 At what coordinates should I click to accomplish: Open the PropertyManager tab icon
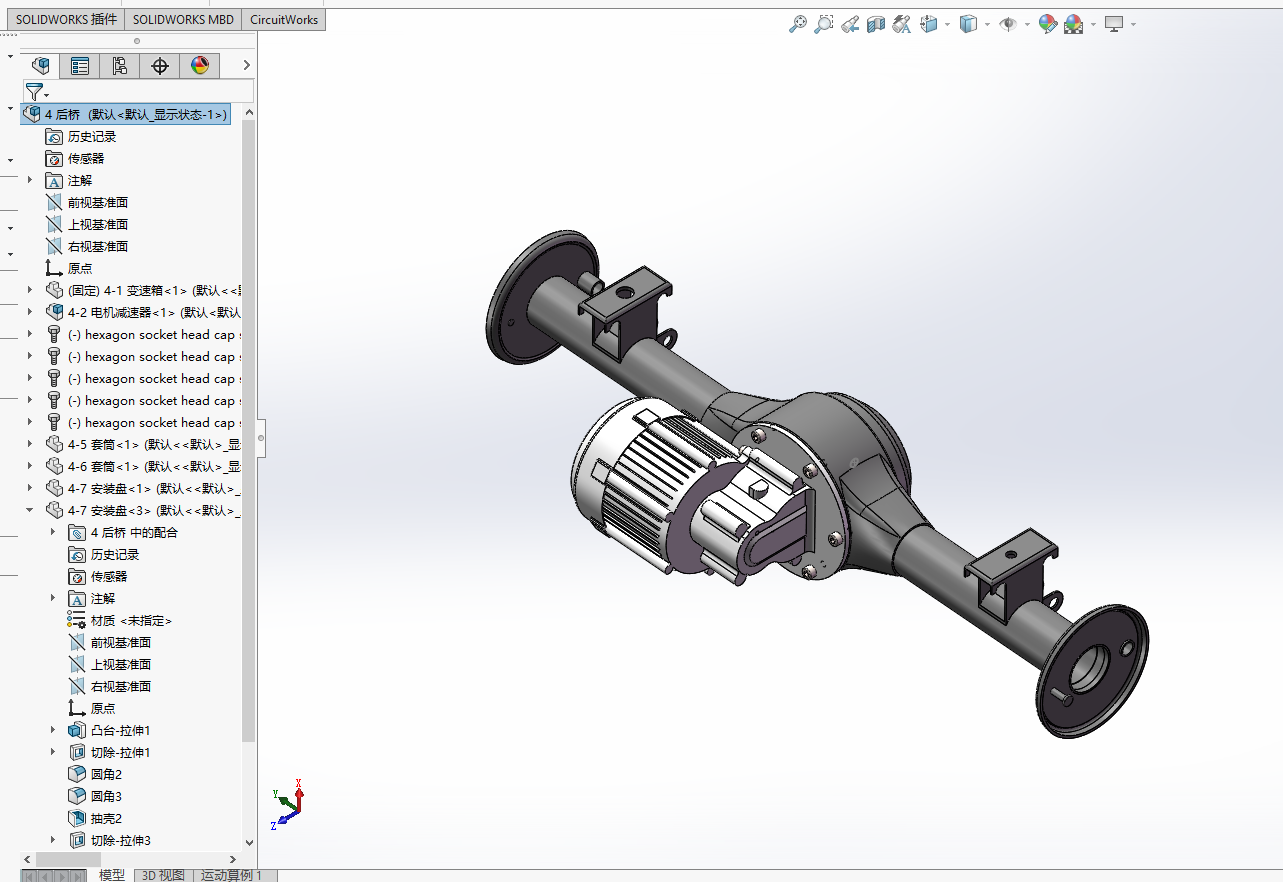pos(80,66)
